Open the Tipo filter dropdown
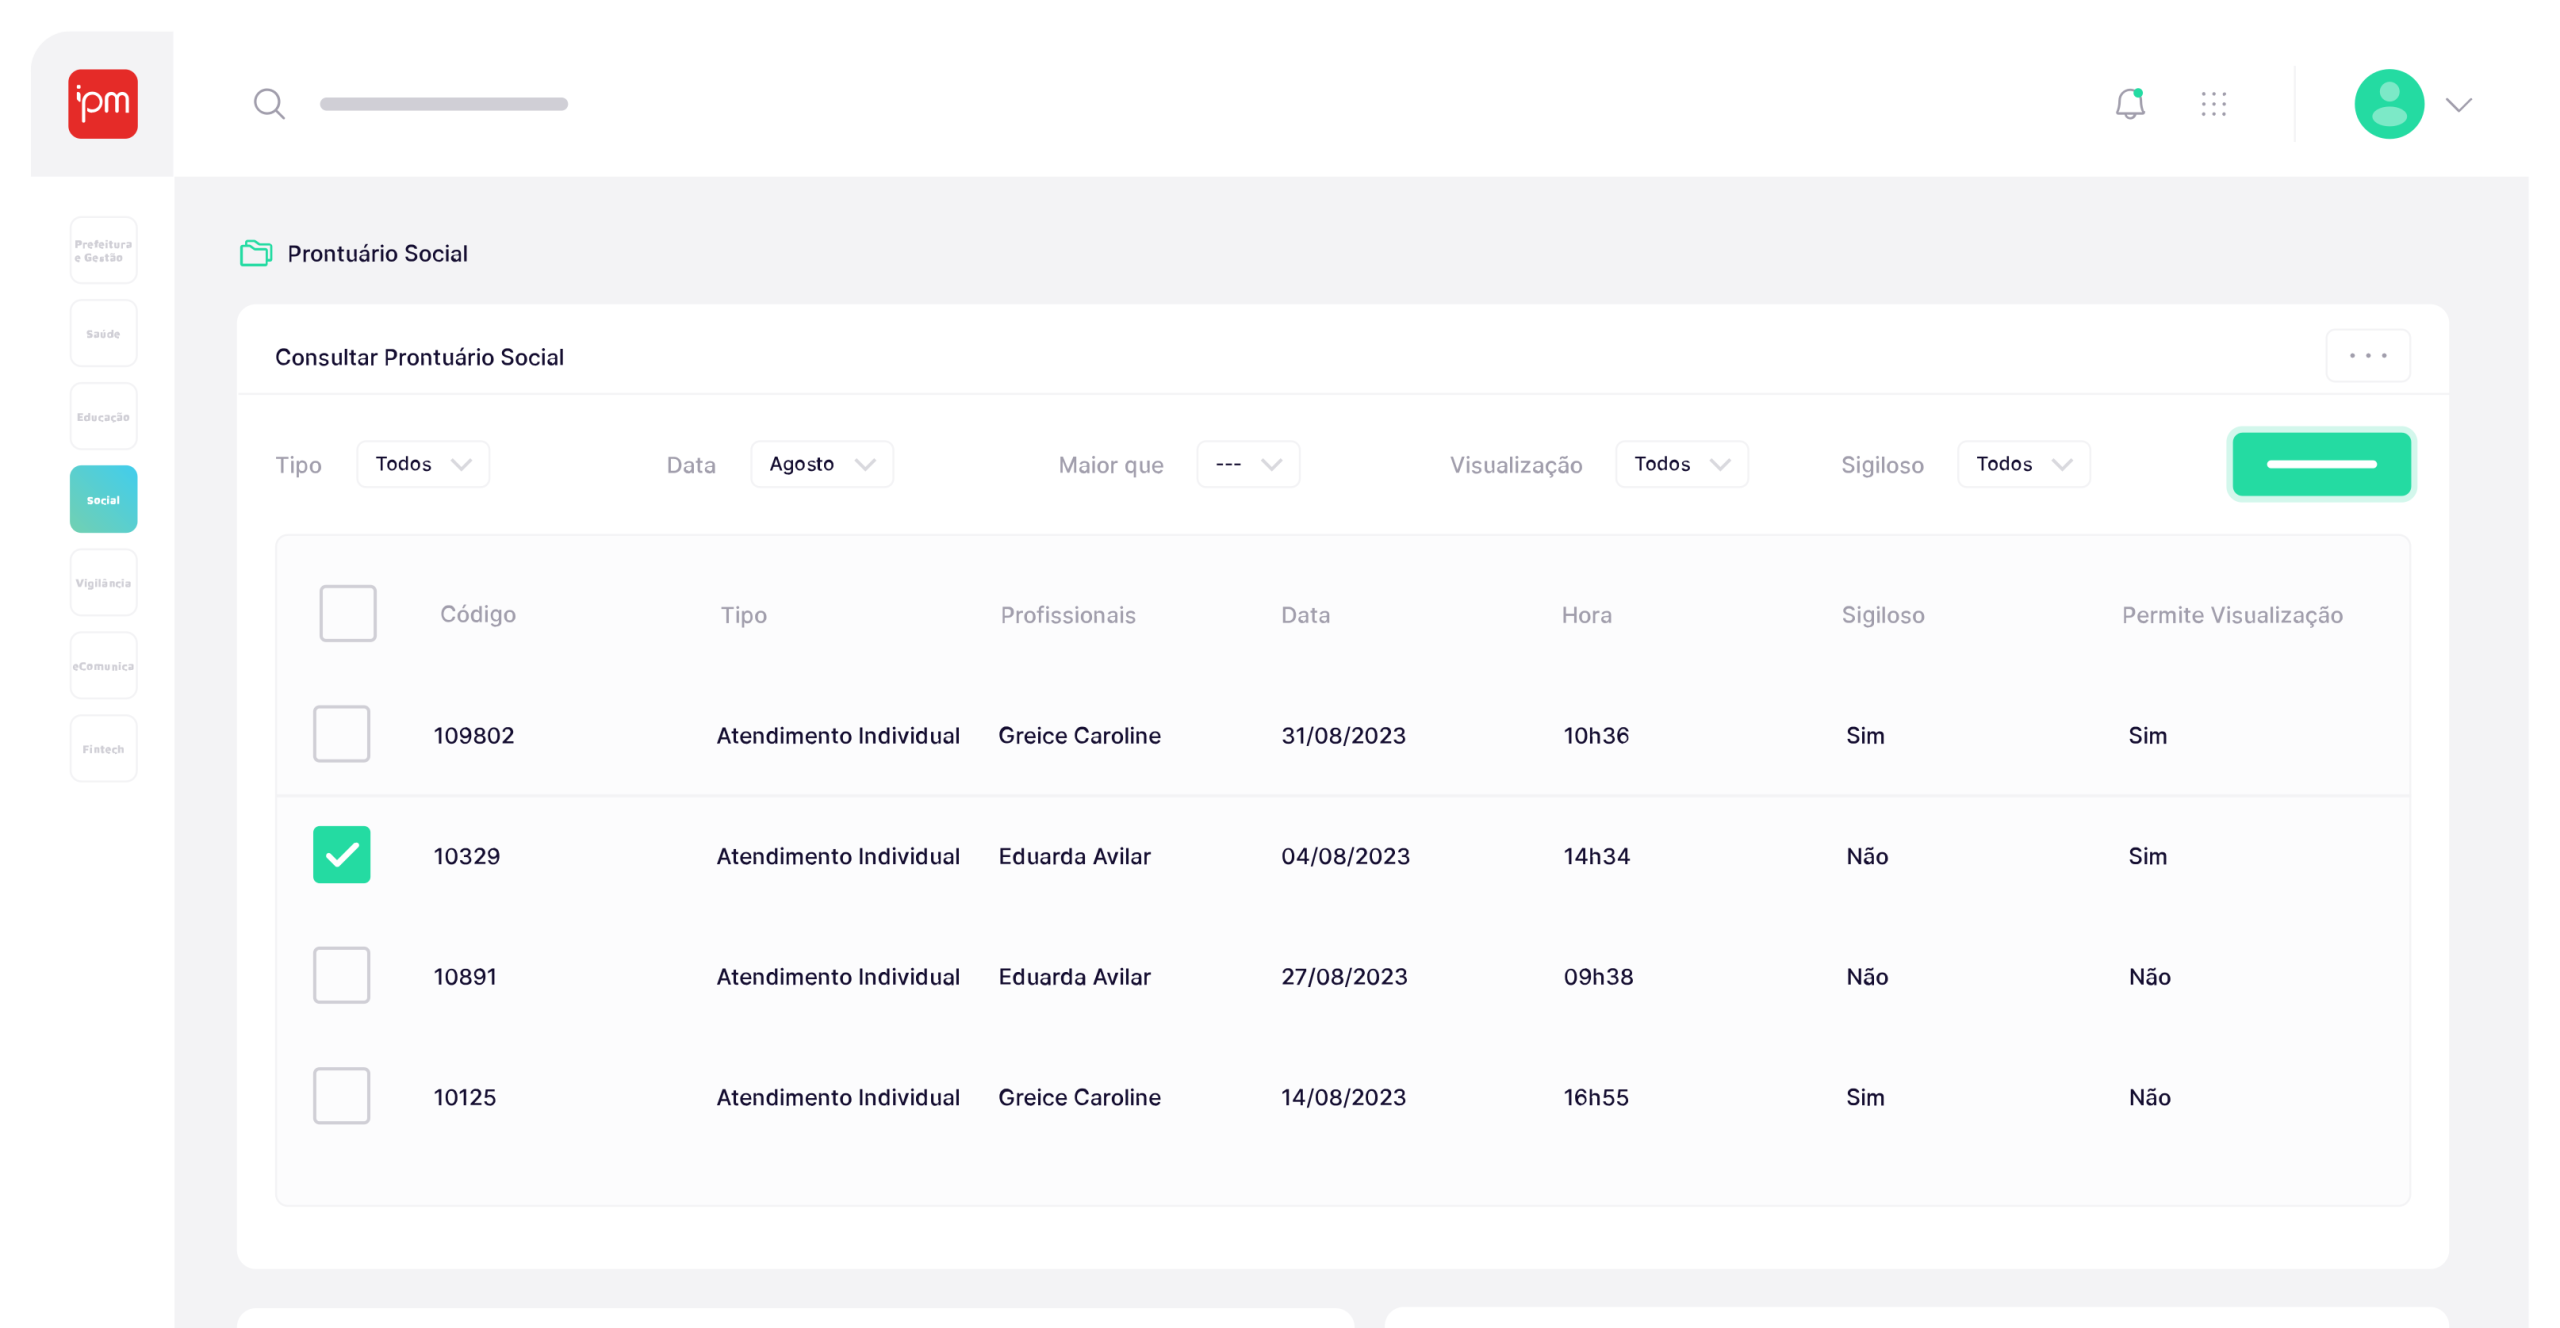 coord(422,463)
